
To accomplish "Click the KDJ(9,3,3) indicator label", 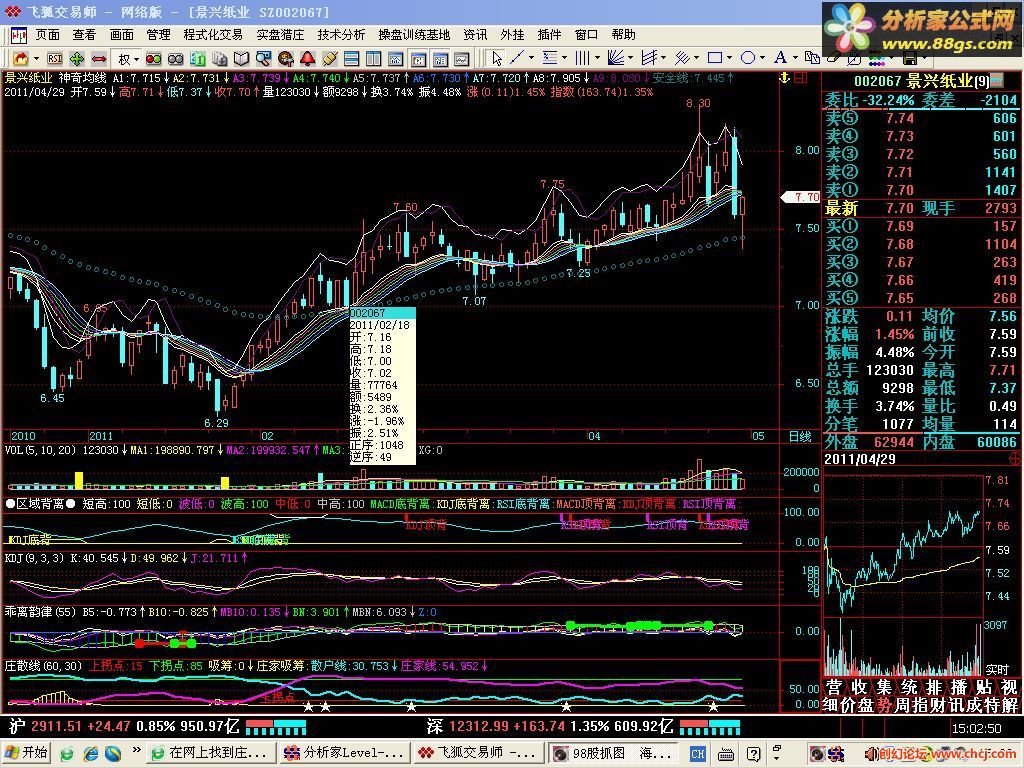I will coord(34,558).
